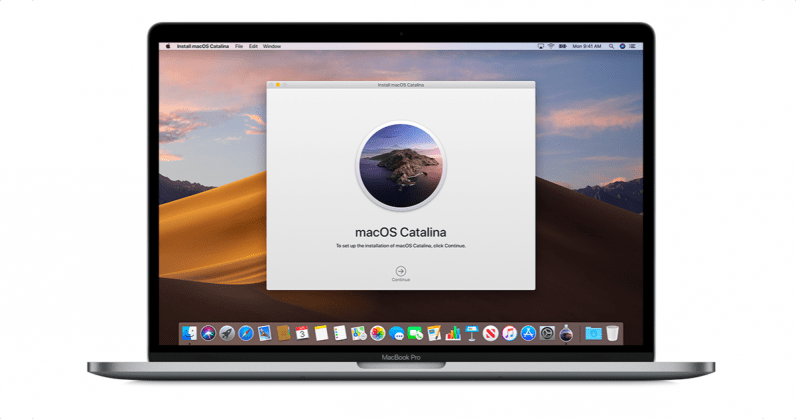Open Safari from the Dock
Screen dimensions: 796x419
tap(246, 333)
